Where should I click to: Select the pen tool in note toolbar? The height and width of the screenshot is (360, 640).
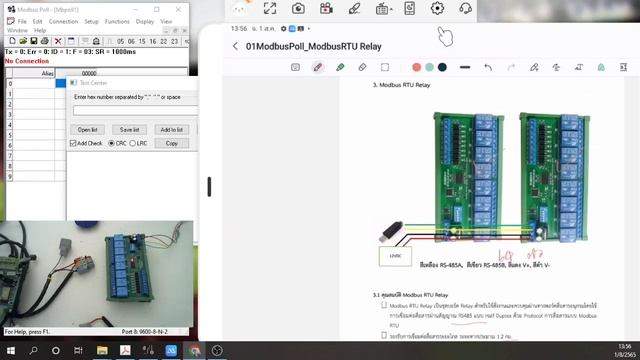[x=318, y=67]
